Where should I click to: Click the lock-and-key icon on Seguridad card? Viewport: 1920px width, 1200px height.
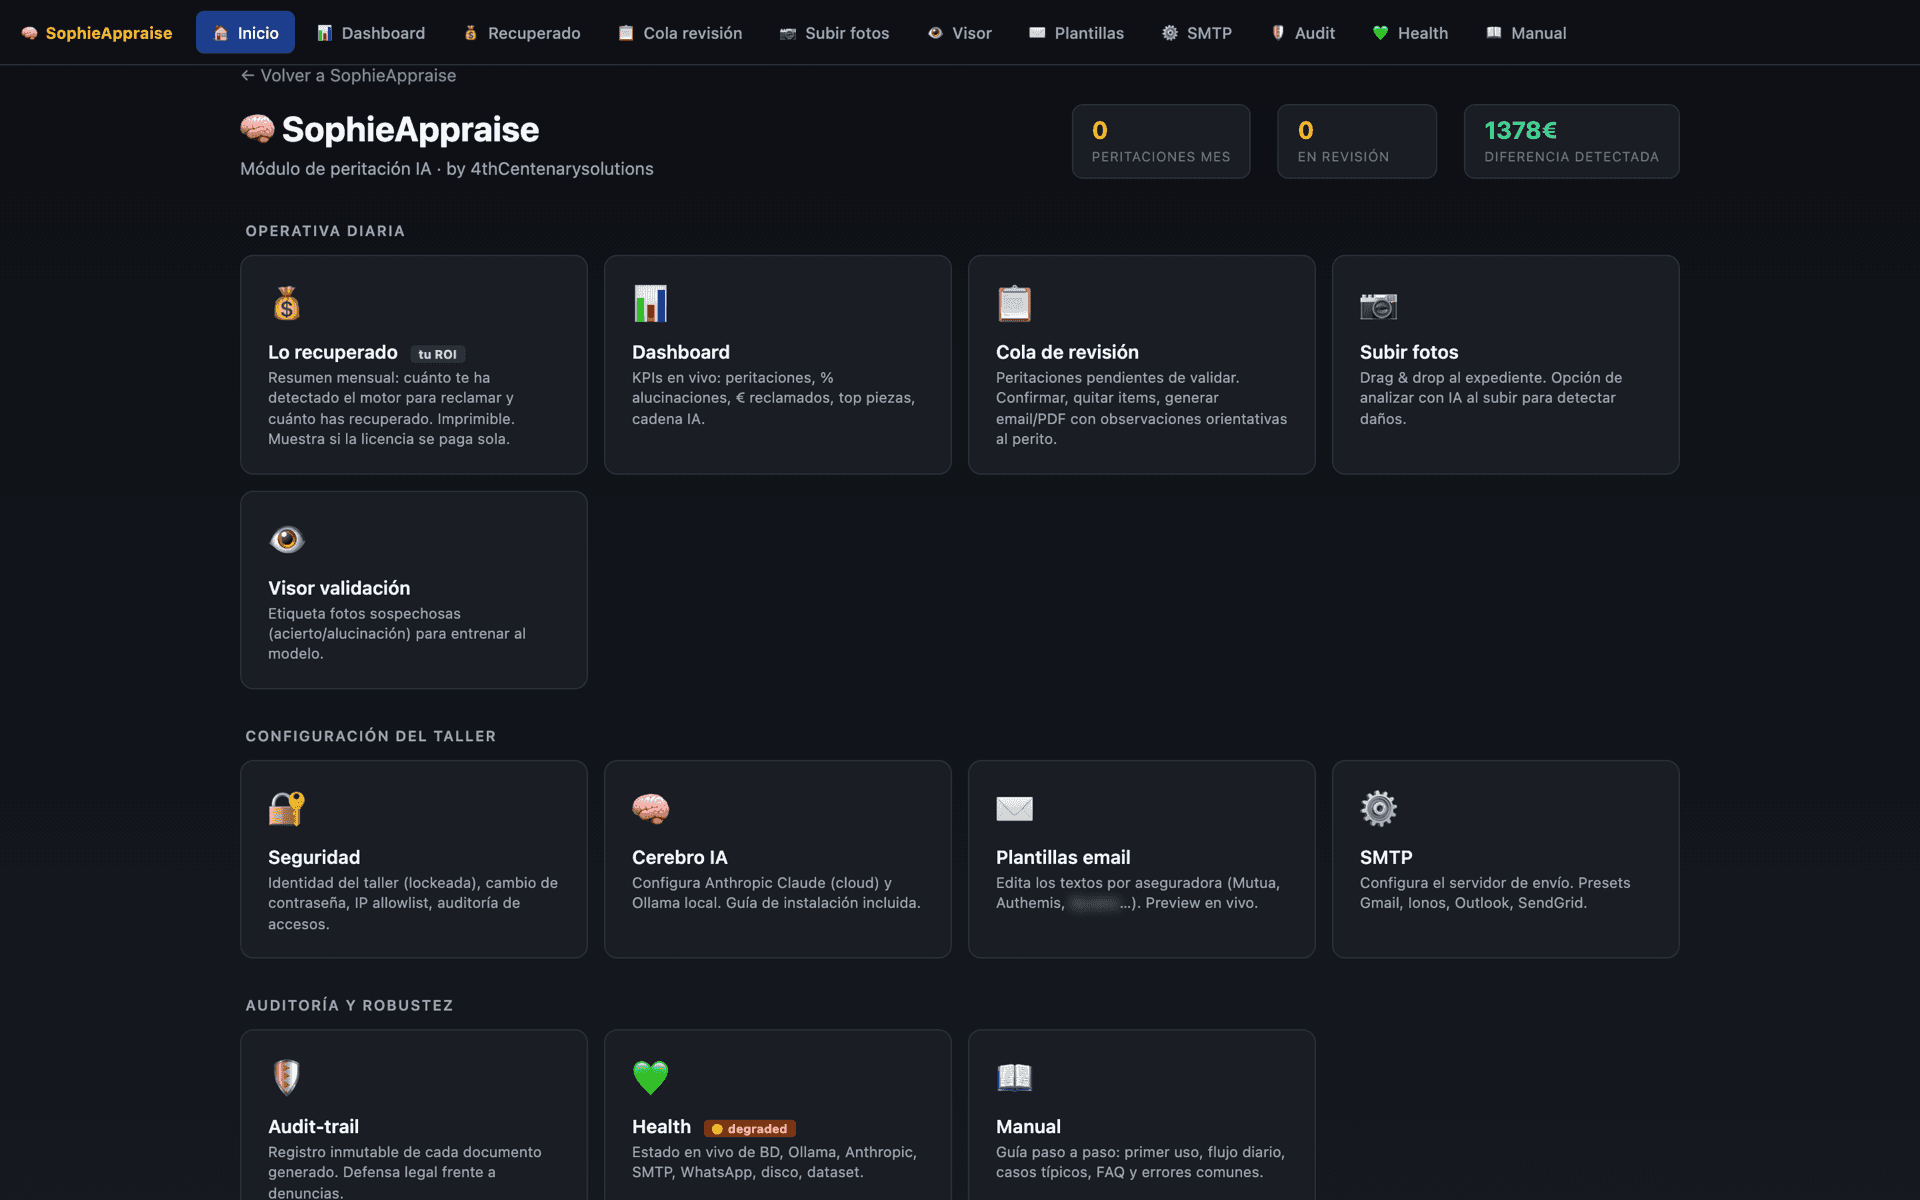click(x=287, y=808)
